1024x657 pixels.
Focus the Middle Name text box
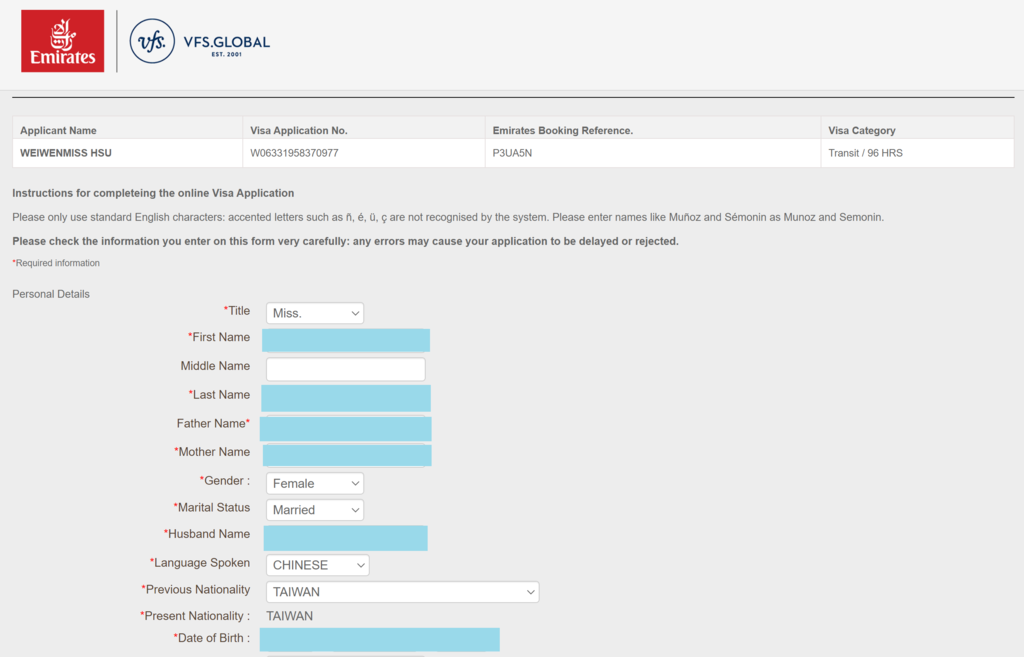pyautogui.click(x=346, y=369)
